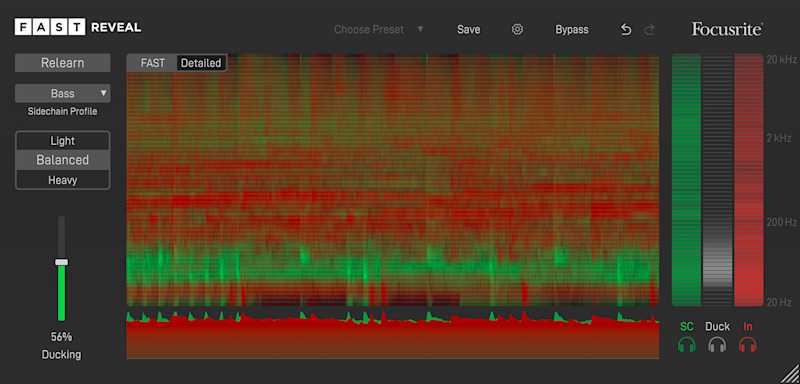Screen dimensions: 800x384
Task: Expand the Bass sidechain profile dropdown
Action: tap(63, 93)
